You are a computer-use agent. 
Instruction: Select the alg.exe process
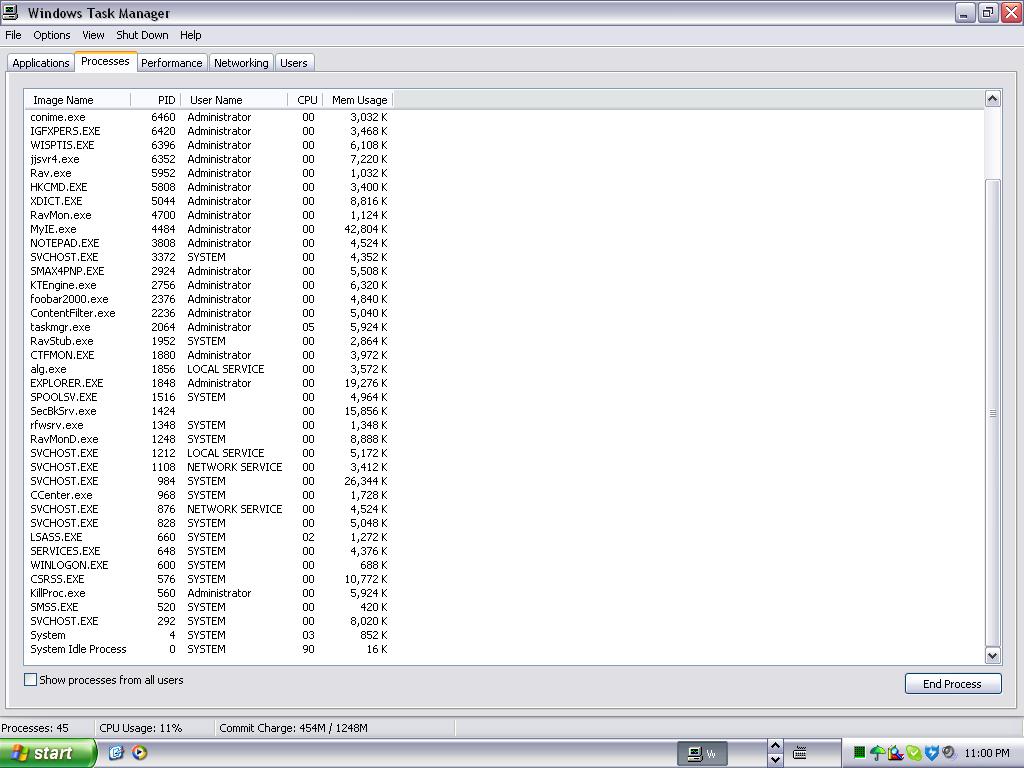(209, 369)
